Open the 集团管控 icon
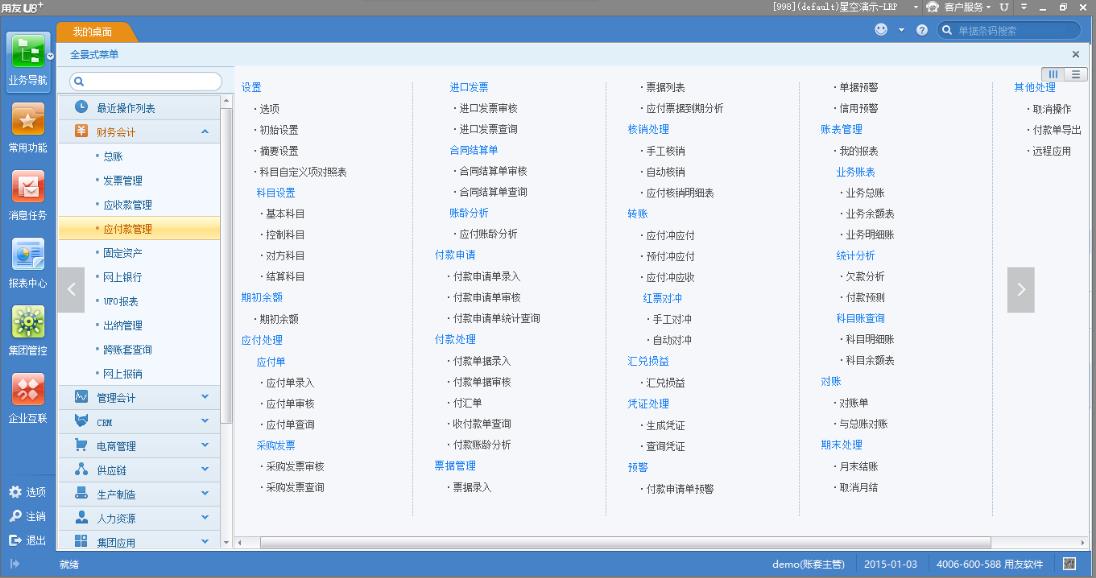 click(x=28, y=322)
